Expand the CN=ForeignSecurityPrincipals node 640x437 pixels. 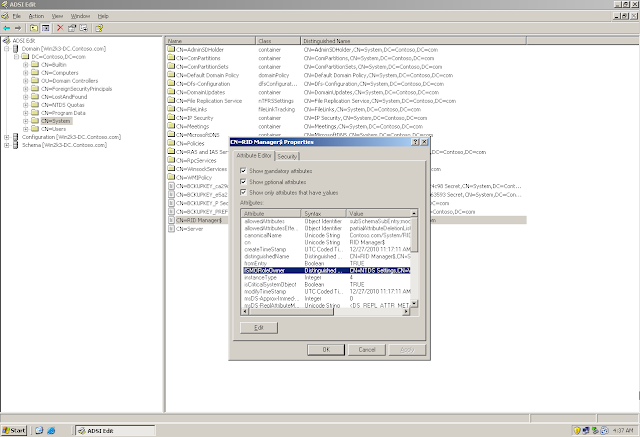[26, 89]
